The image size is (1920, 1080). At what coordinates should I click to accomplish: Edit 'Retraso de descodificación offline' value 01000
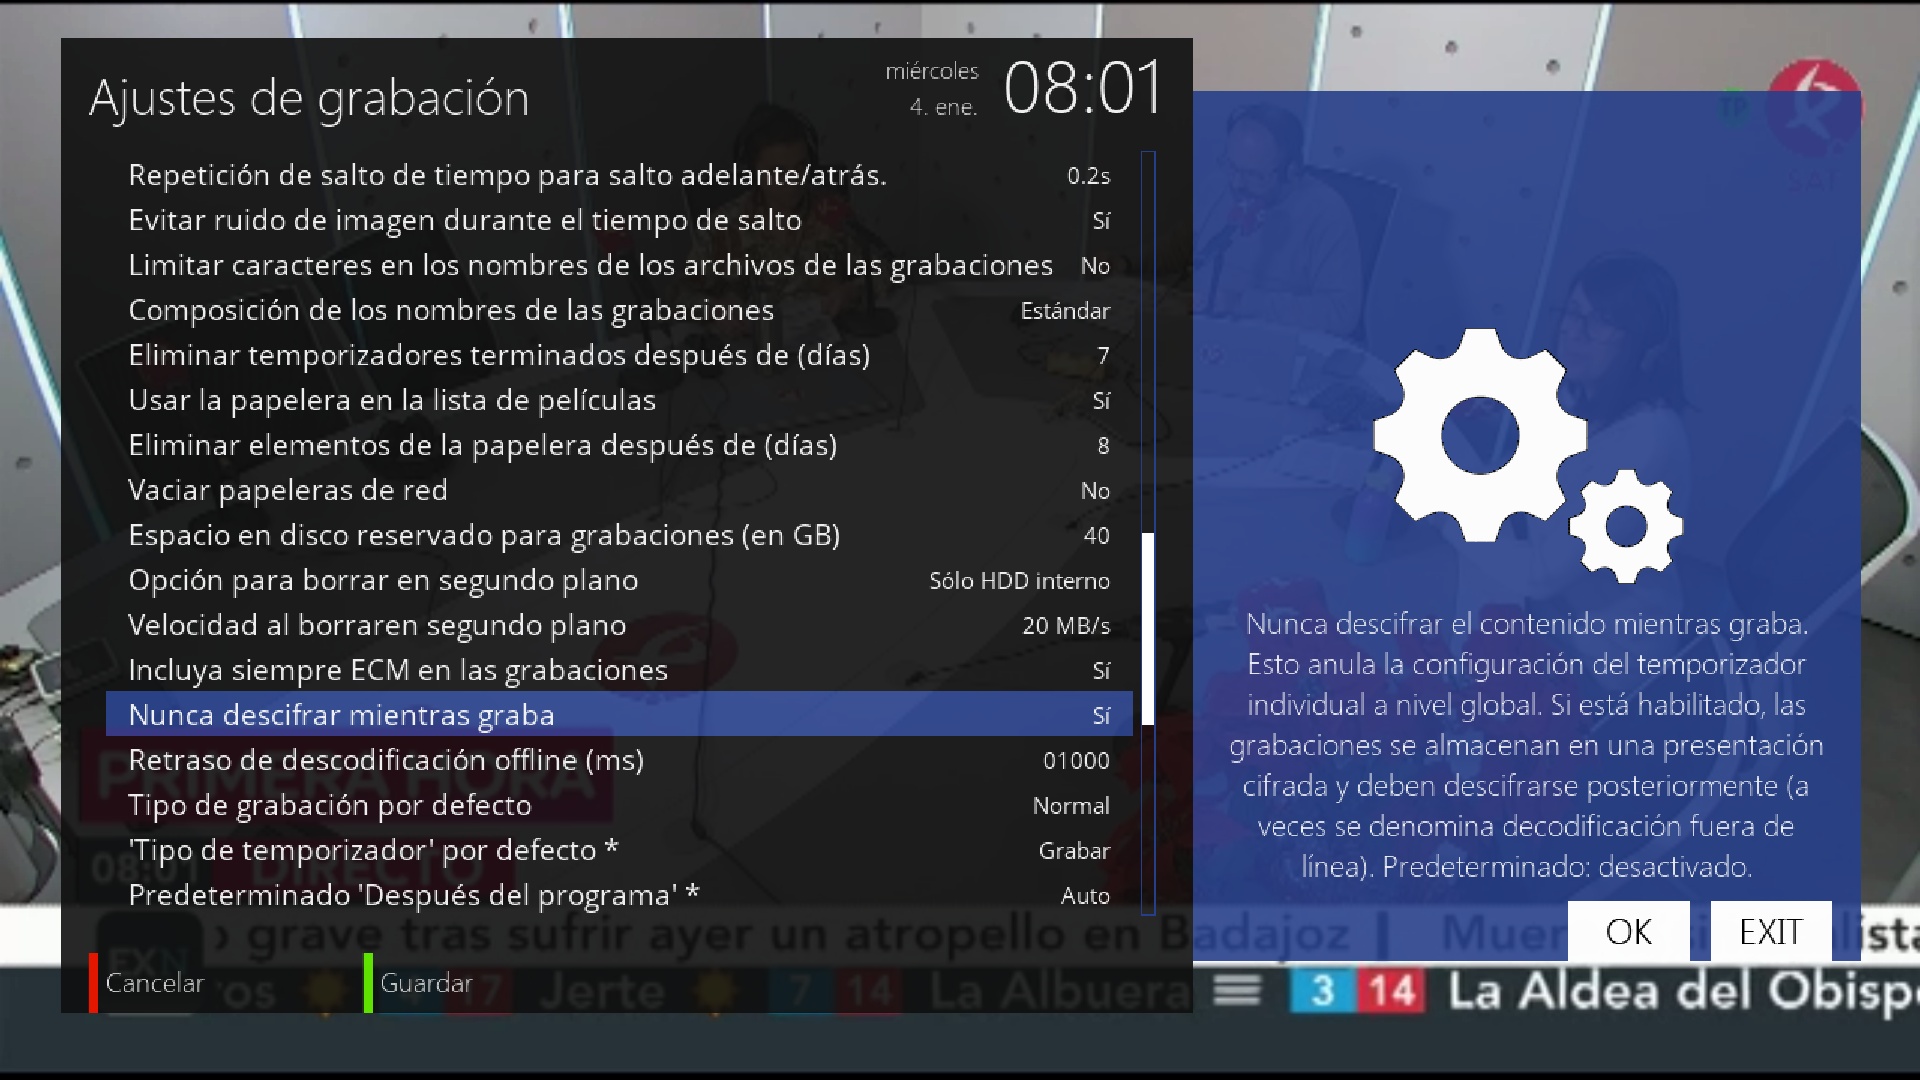point(1075,761)
